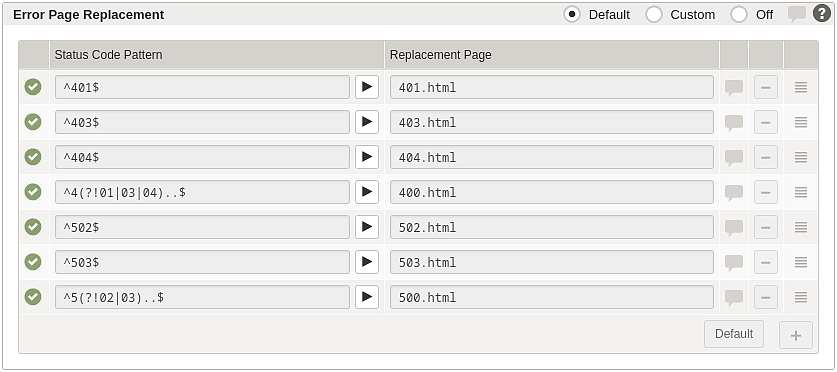Click the play arrow for the ^404$ pattern
Viewport: 837px width, 372px height.
point(367,157)
